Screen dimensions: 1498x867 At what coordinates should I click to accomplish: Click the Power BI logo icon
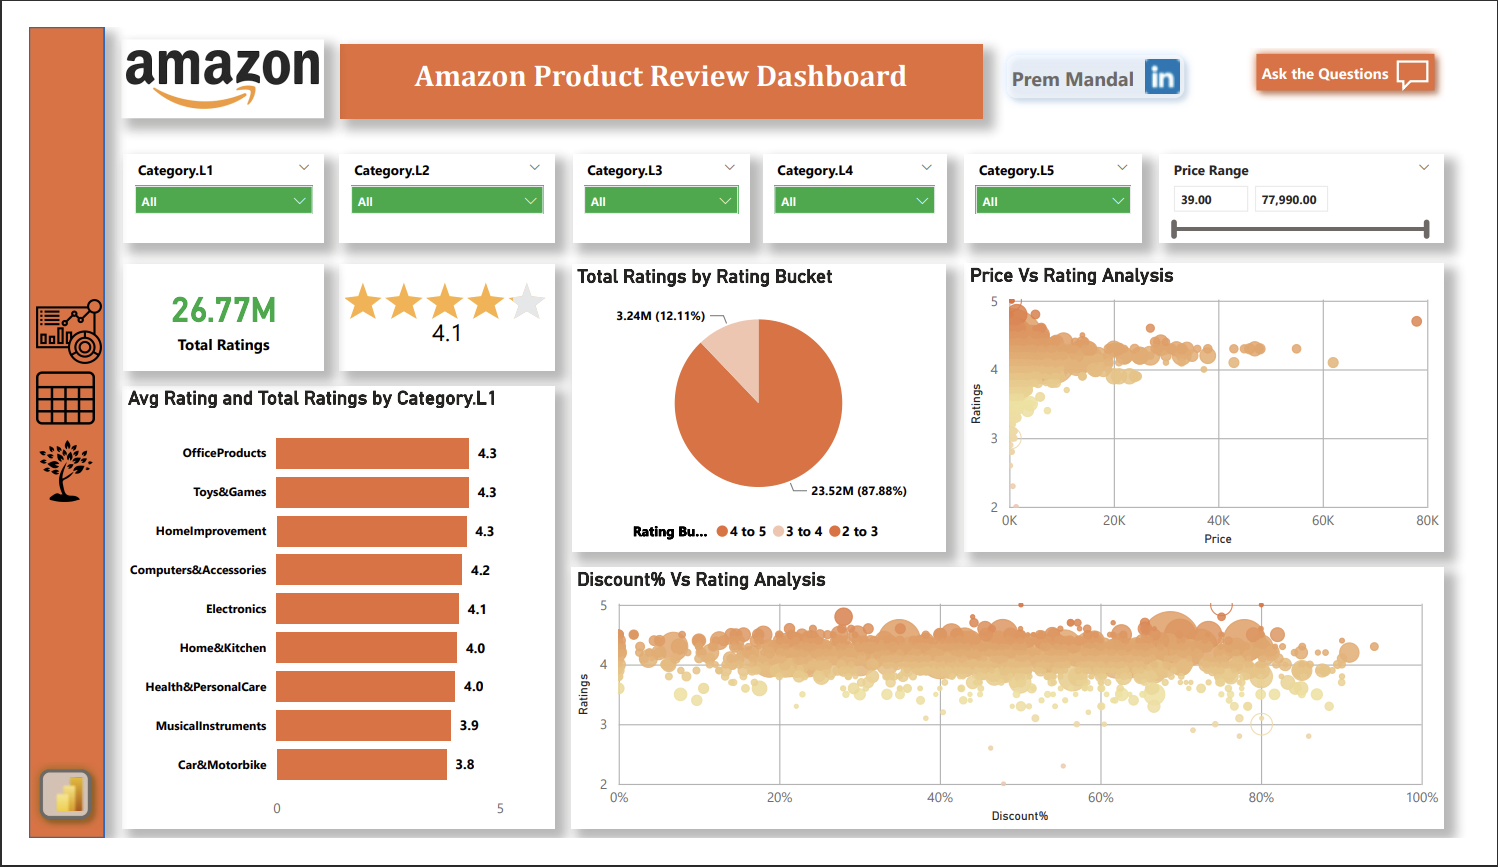66,795
